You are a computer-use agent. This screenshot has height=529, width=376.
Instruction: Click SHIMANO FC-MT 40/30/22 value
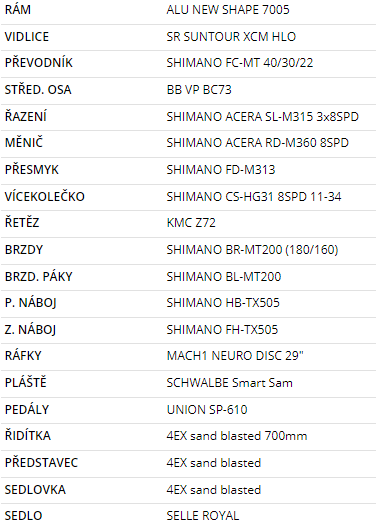click(x=240, y=63)
